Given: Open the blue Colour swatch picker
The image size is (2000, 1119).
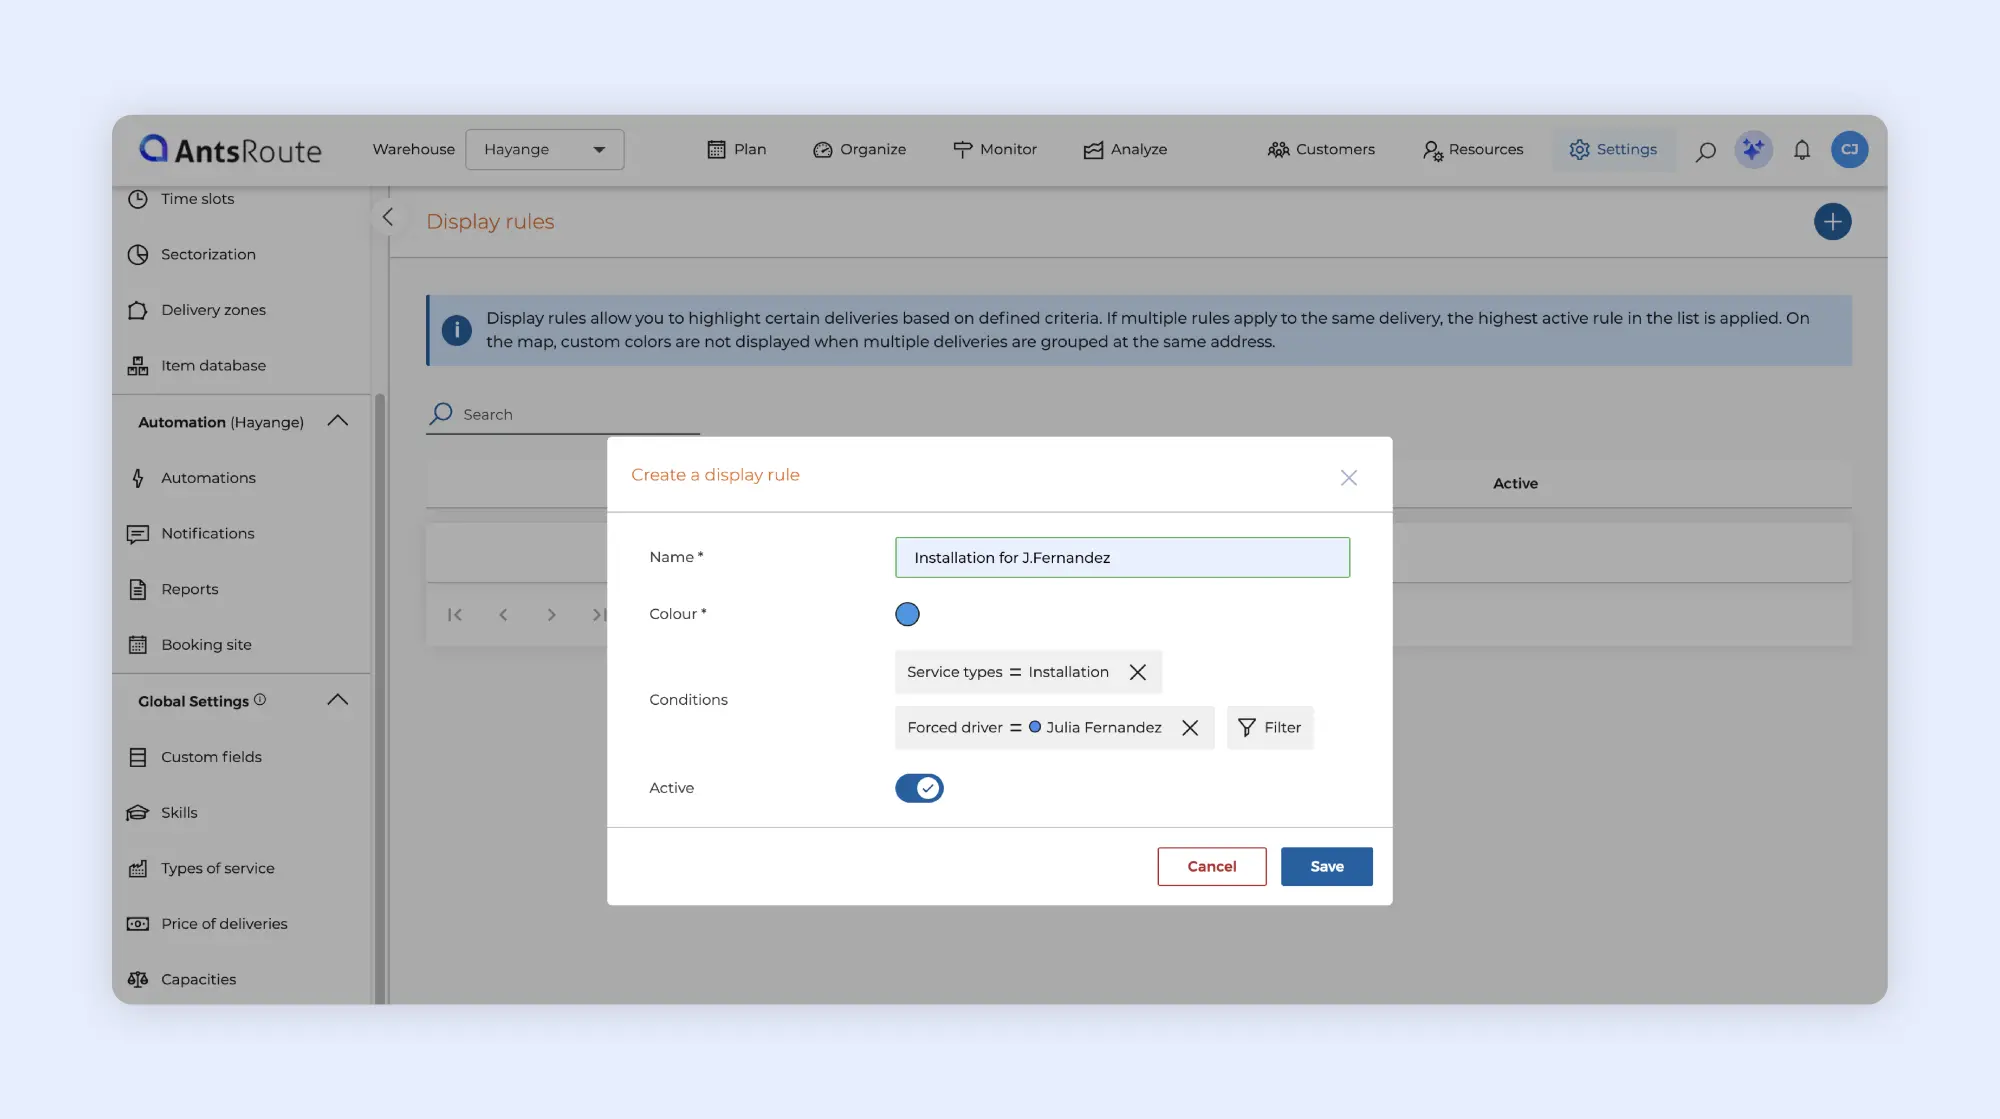Looking at the screenshot, I should tap(907, 614).
